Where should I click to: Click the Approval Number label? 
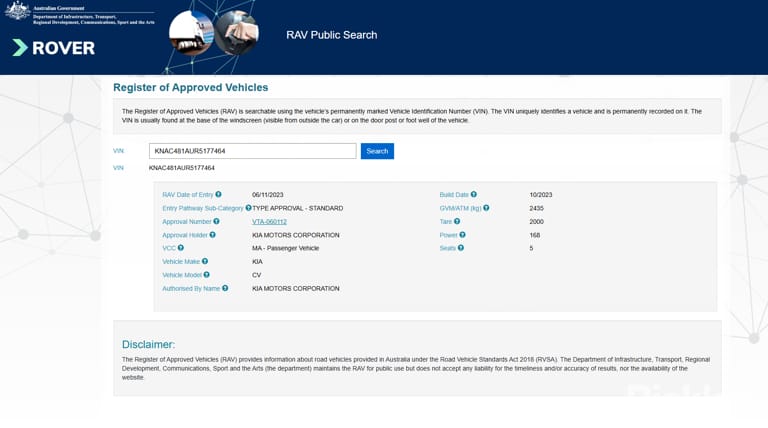point(187,222)
